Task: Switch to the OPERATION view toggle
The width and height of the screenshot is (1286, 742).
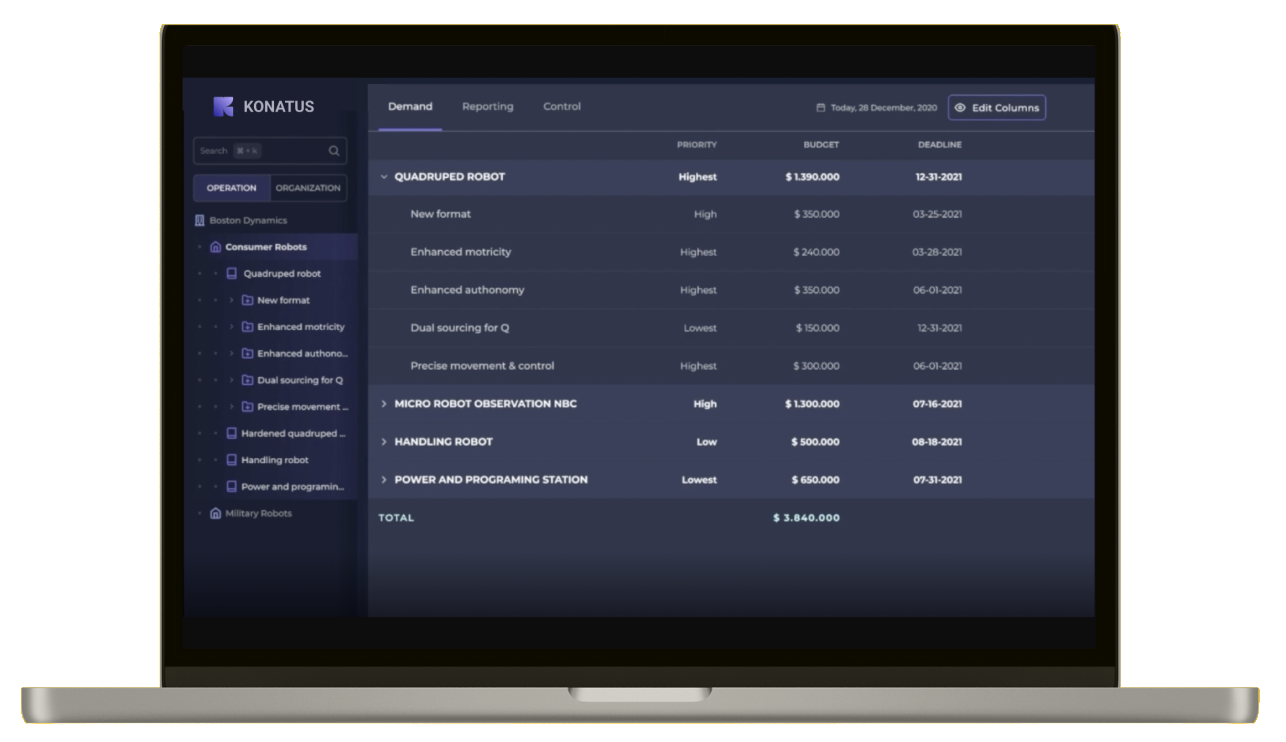Action: click(x=231, y=188)
